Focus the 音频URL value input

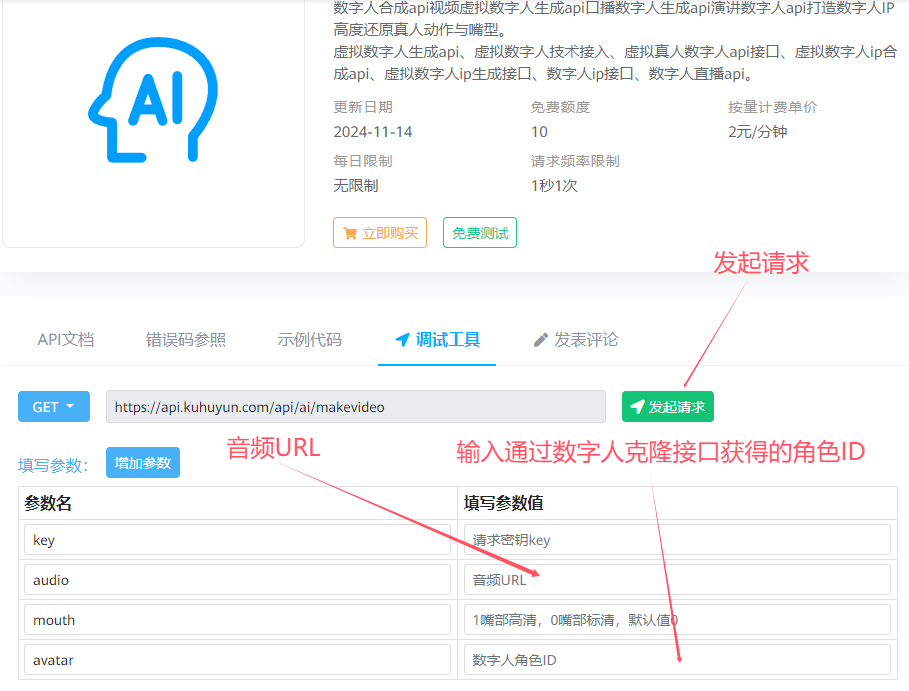[x=677, y=580]
